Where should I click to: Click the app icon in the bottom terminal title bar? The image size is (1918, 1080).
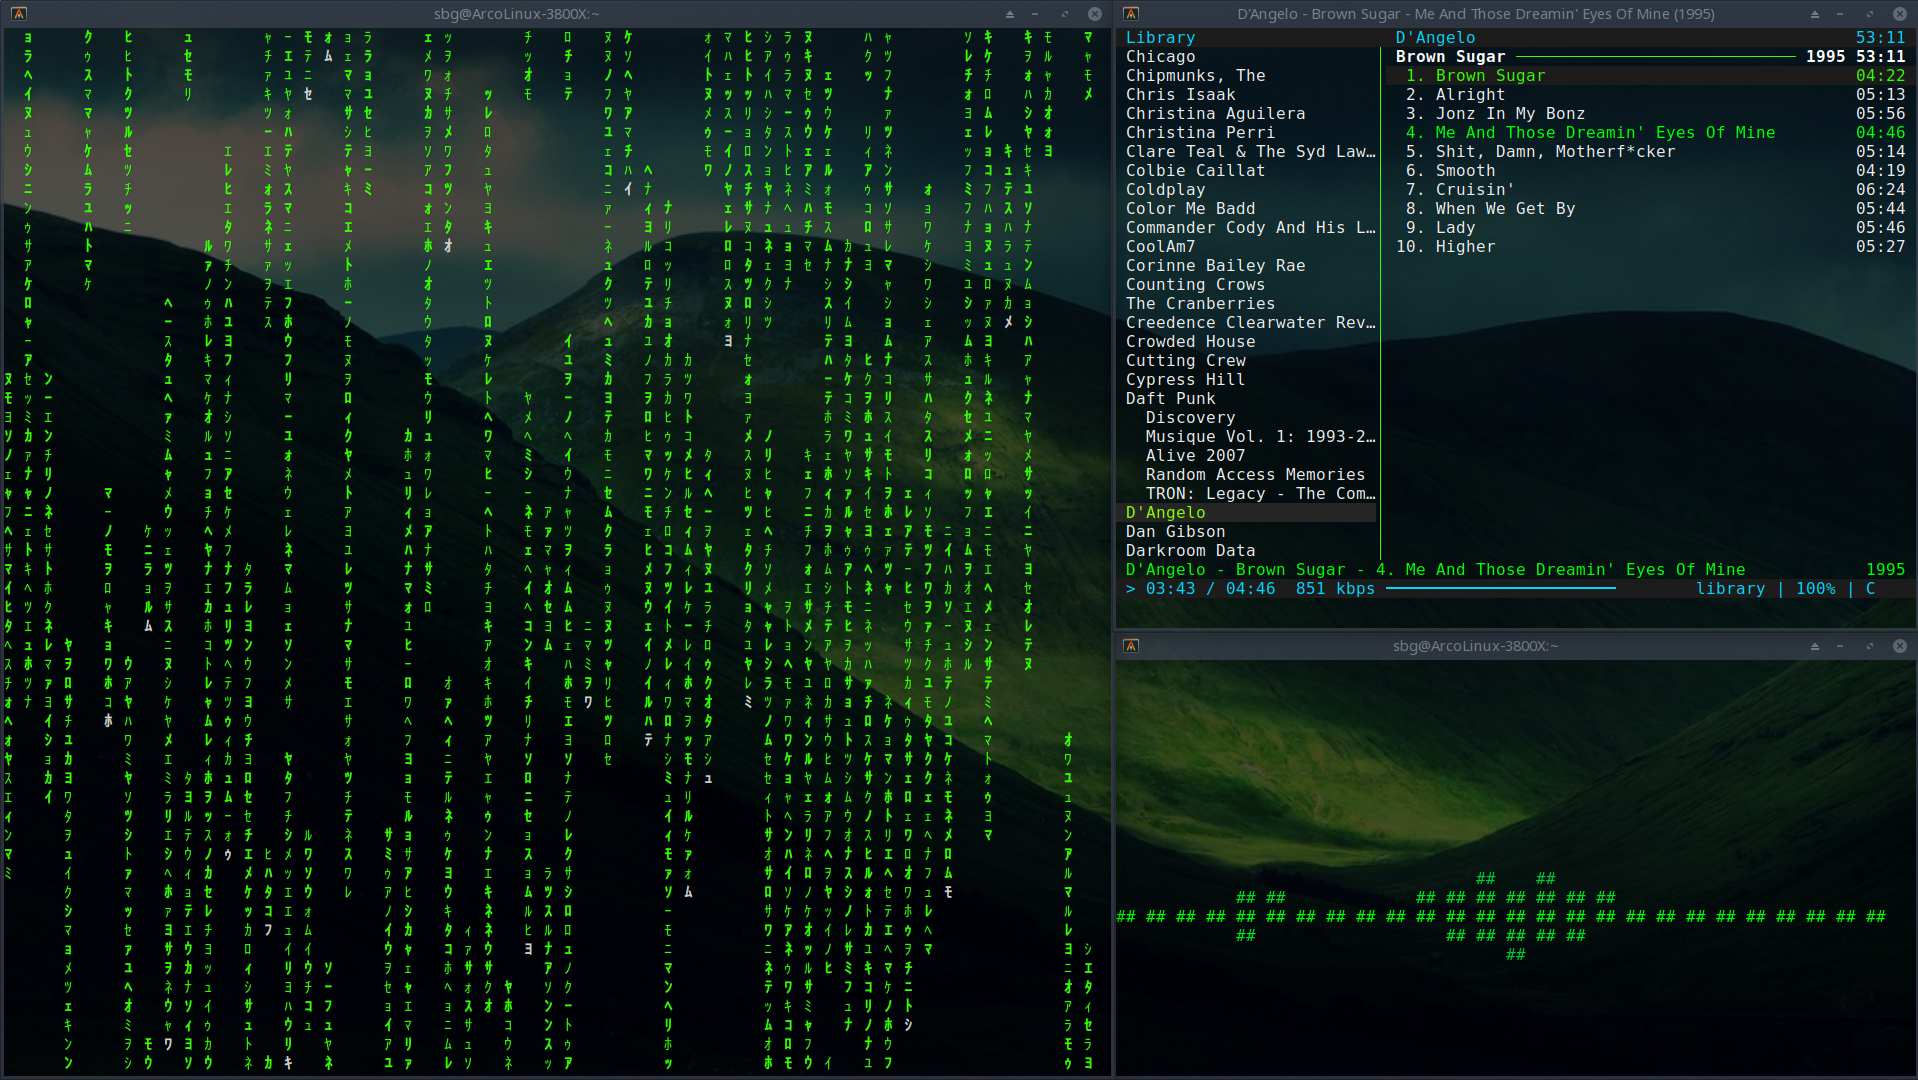pos(1131,646)
